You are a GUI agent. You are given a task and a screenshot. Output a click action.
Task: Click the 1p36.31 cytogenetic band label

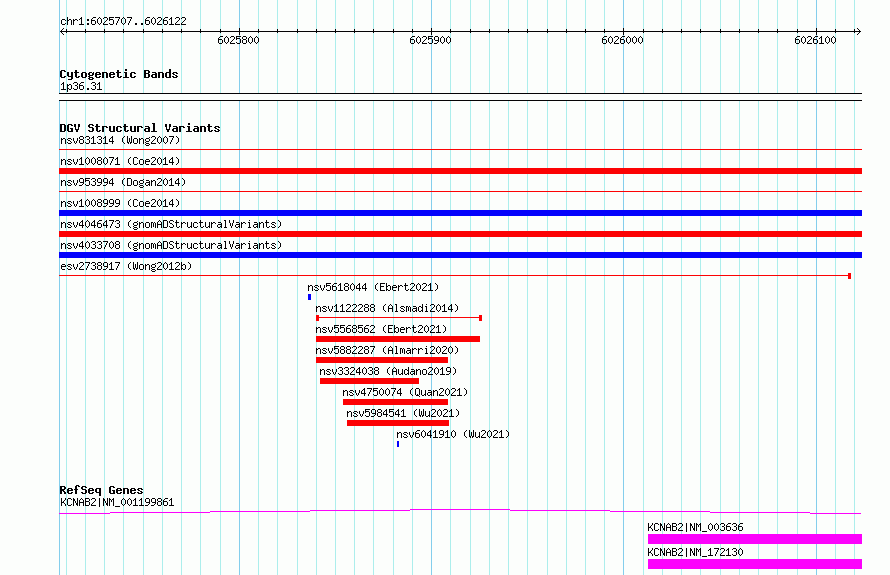[x=81, y=86]
